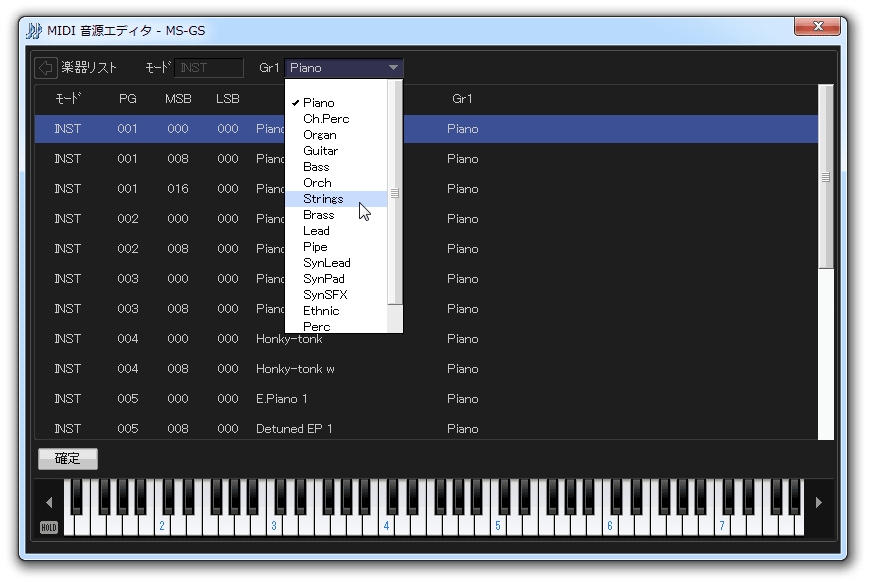
Task: Select the row with PG 001 MSB 016
Action: pyautogui.click(x=426, y=188)
